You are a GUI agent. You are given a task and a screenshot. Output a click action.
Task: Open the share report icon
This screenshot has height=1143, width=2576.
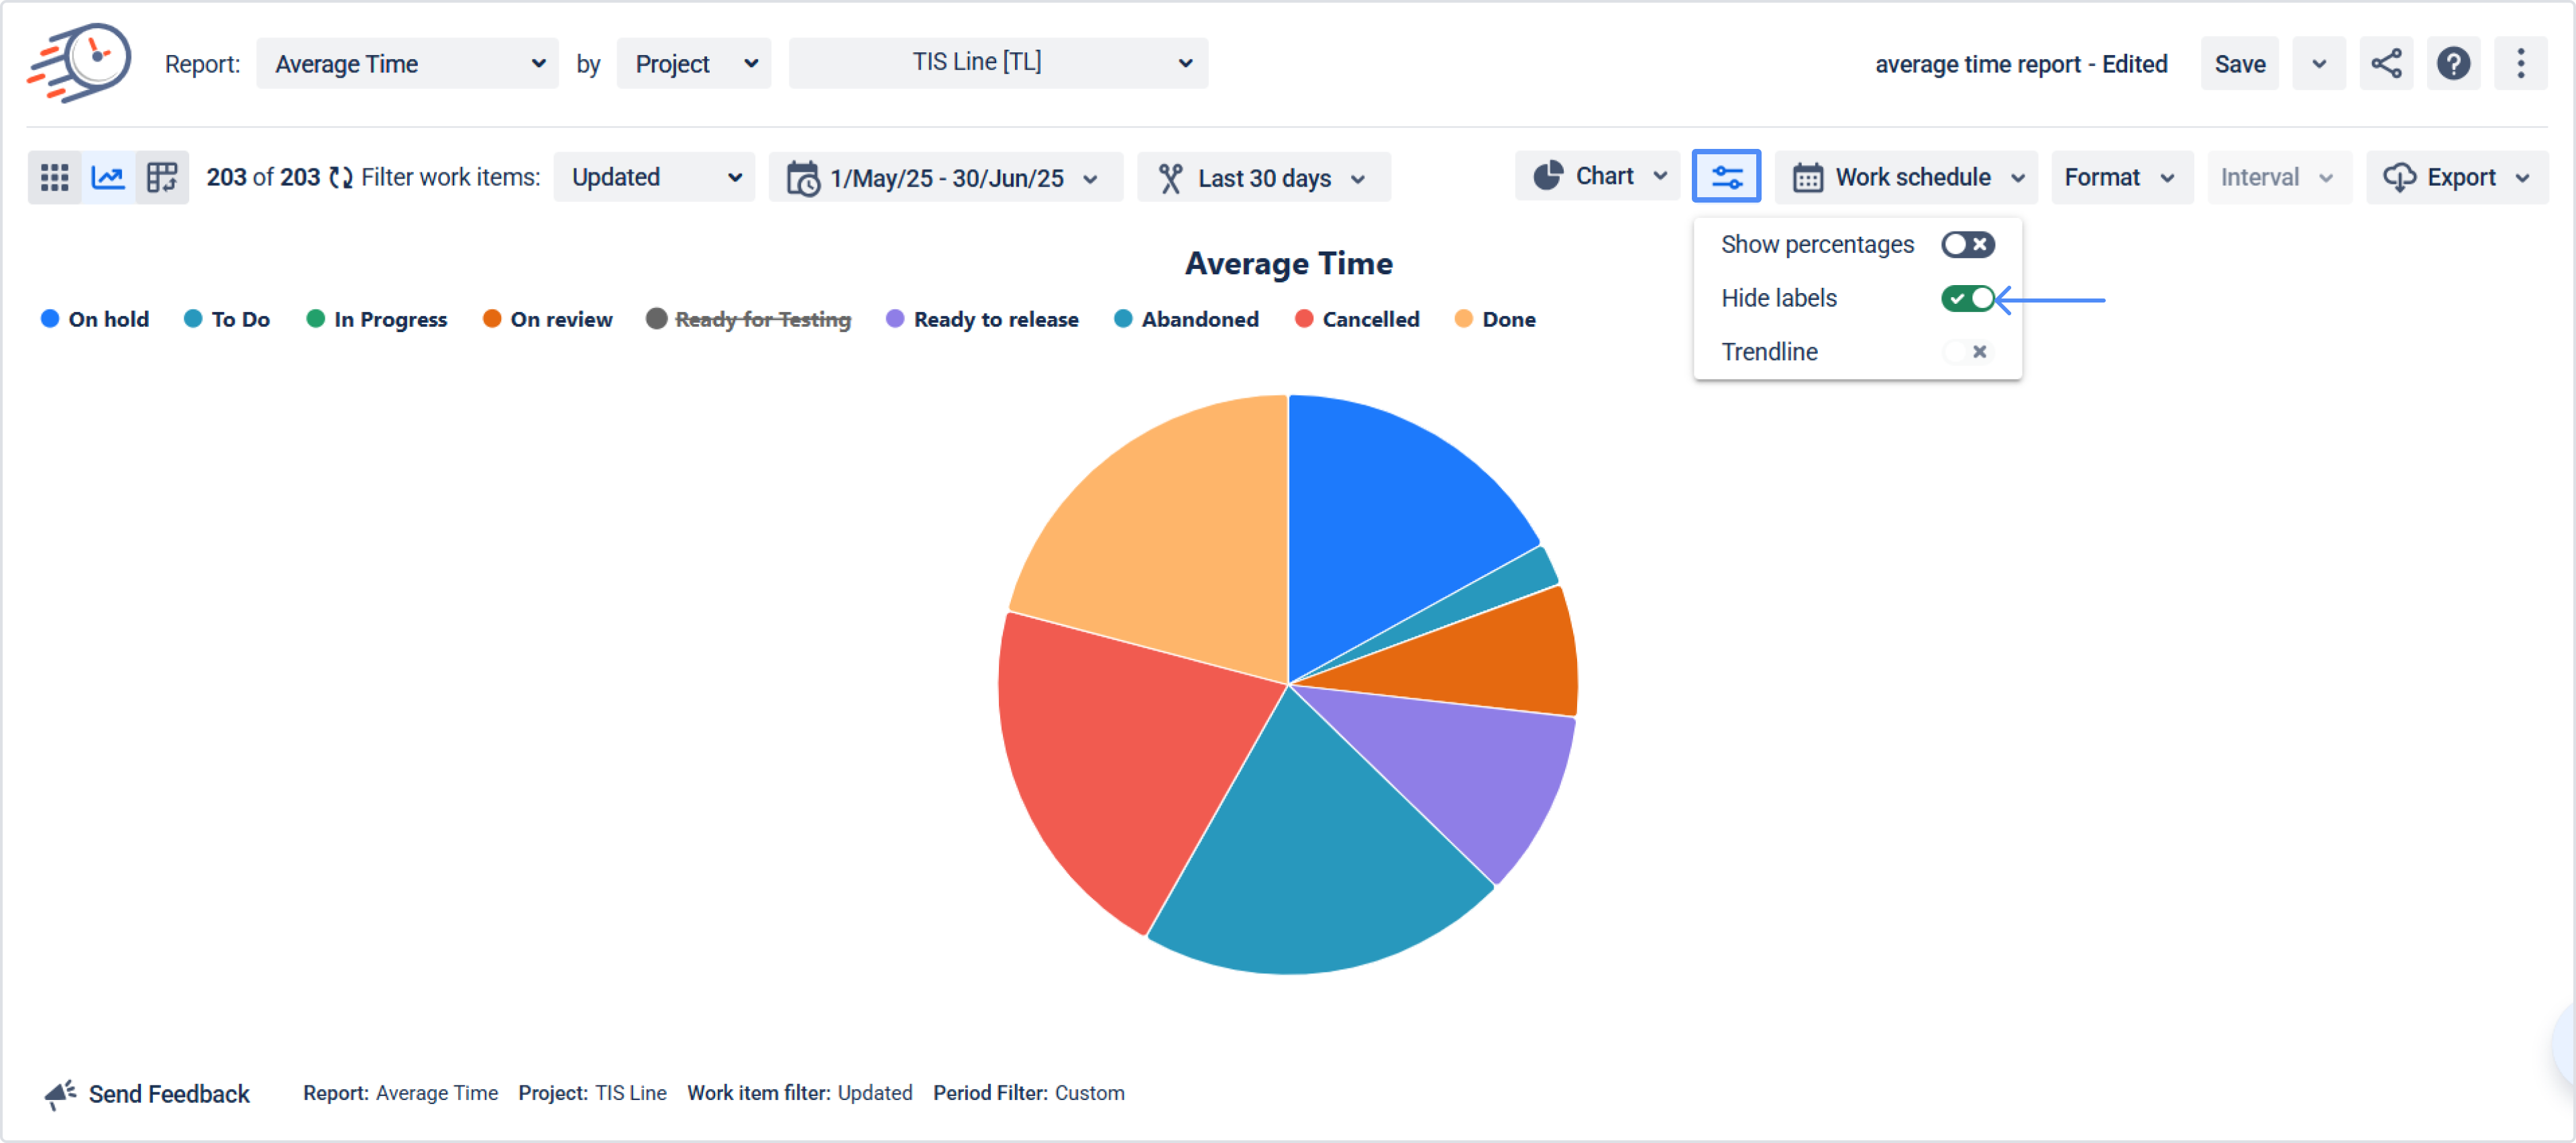2386,64
